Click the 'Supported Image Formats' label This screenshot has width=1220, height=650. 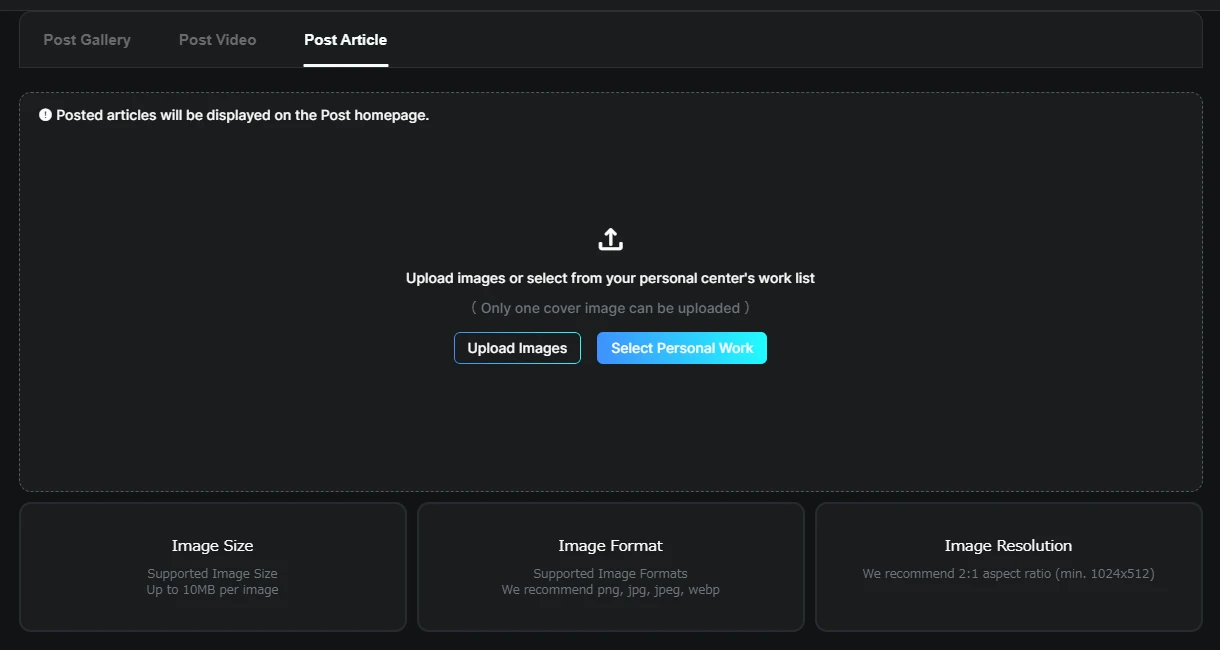point(610,574)
